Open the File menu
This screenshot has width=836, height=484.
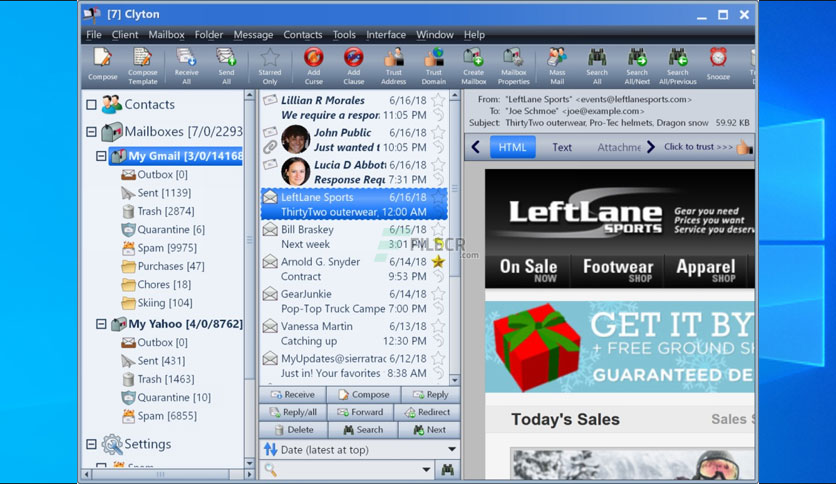tap(94, 35)
